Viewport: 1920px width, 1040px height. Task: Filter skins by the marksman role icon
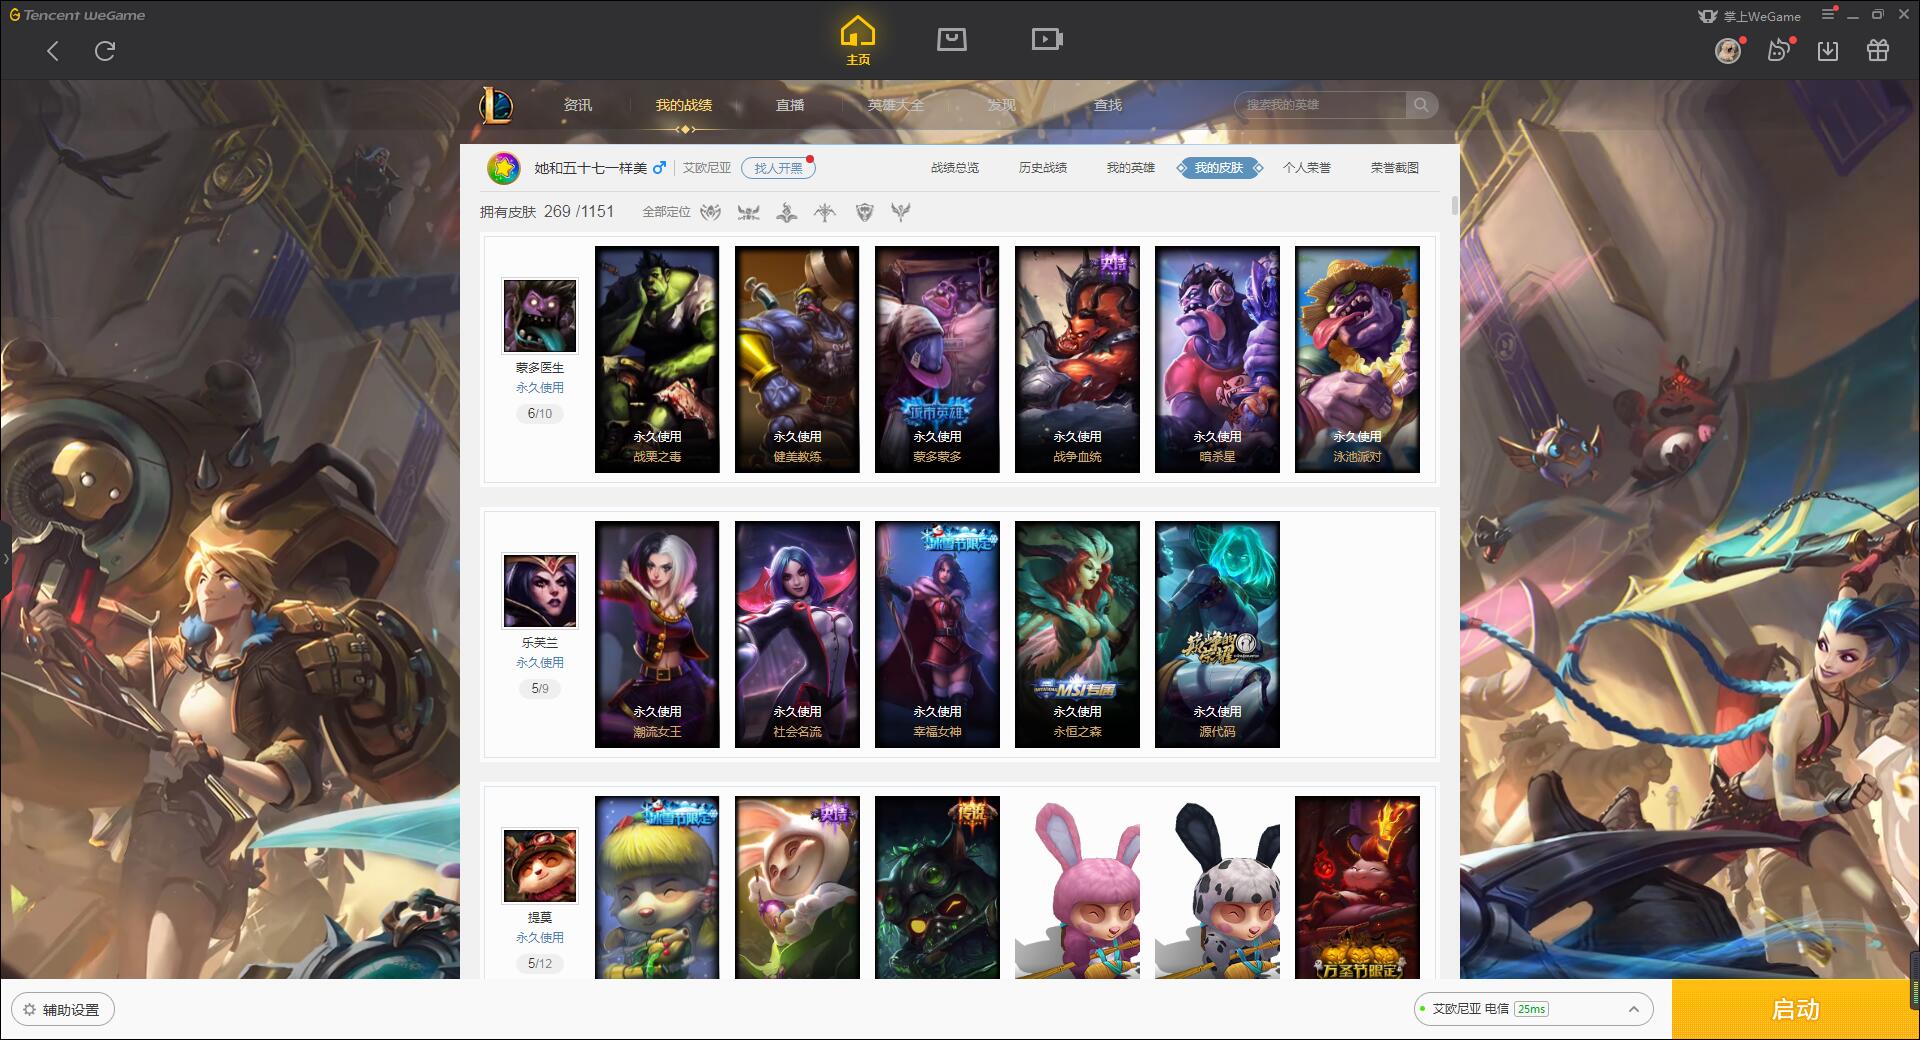(x=825, y=212)
